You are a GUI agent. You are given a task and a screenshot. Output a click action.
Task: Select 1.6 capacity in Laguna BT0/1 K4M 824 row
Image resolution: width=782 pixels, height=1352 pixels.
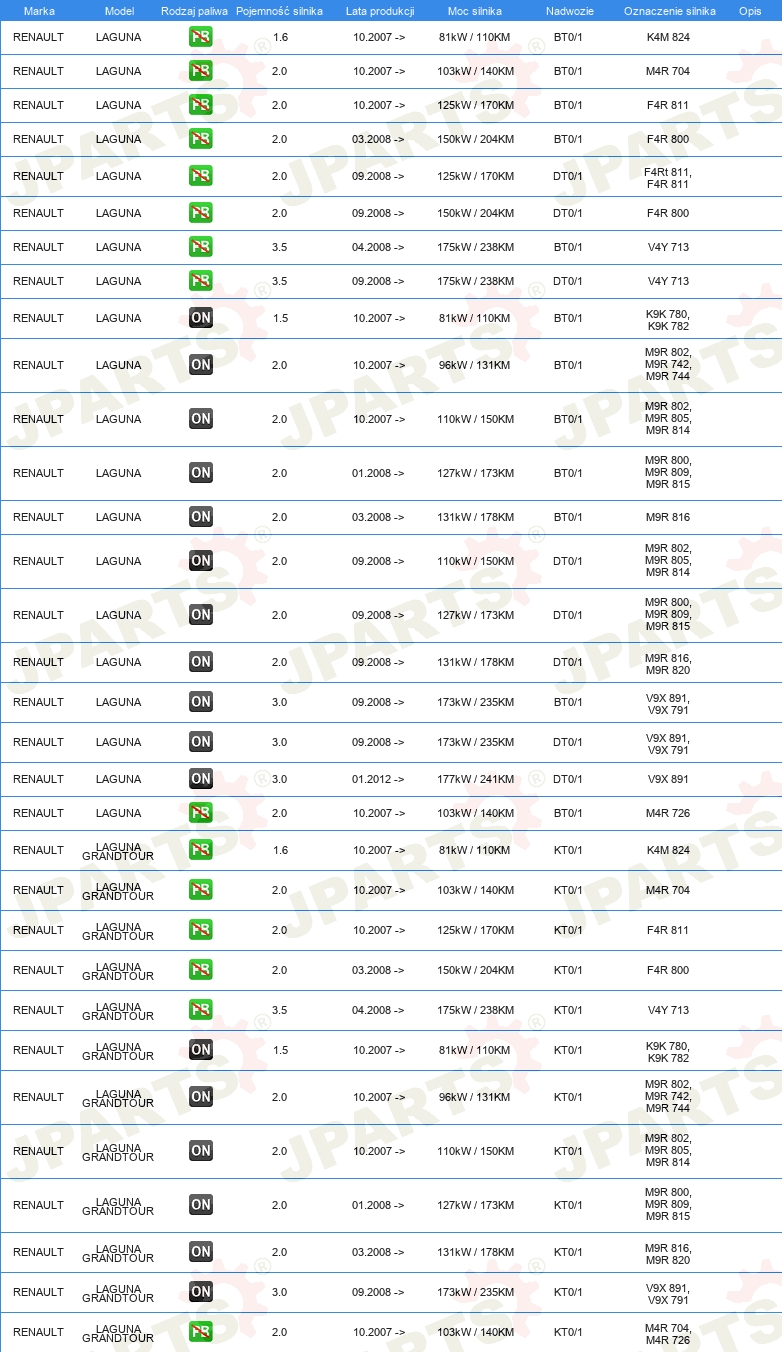[x=280, y=37]
